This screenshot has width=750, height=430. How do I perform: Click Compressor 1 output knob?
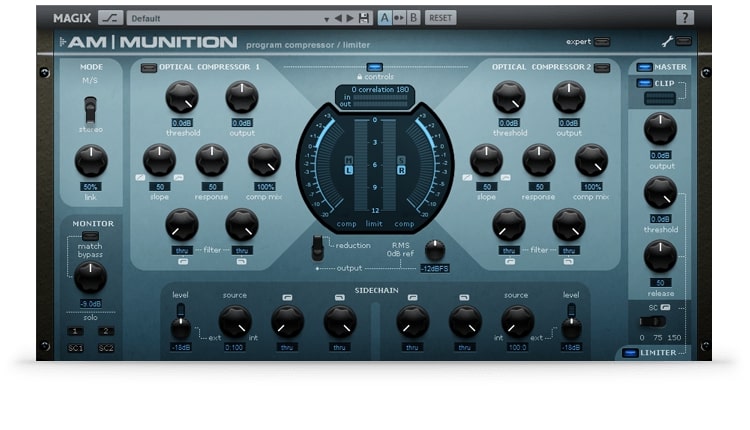pos(242,97)
